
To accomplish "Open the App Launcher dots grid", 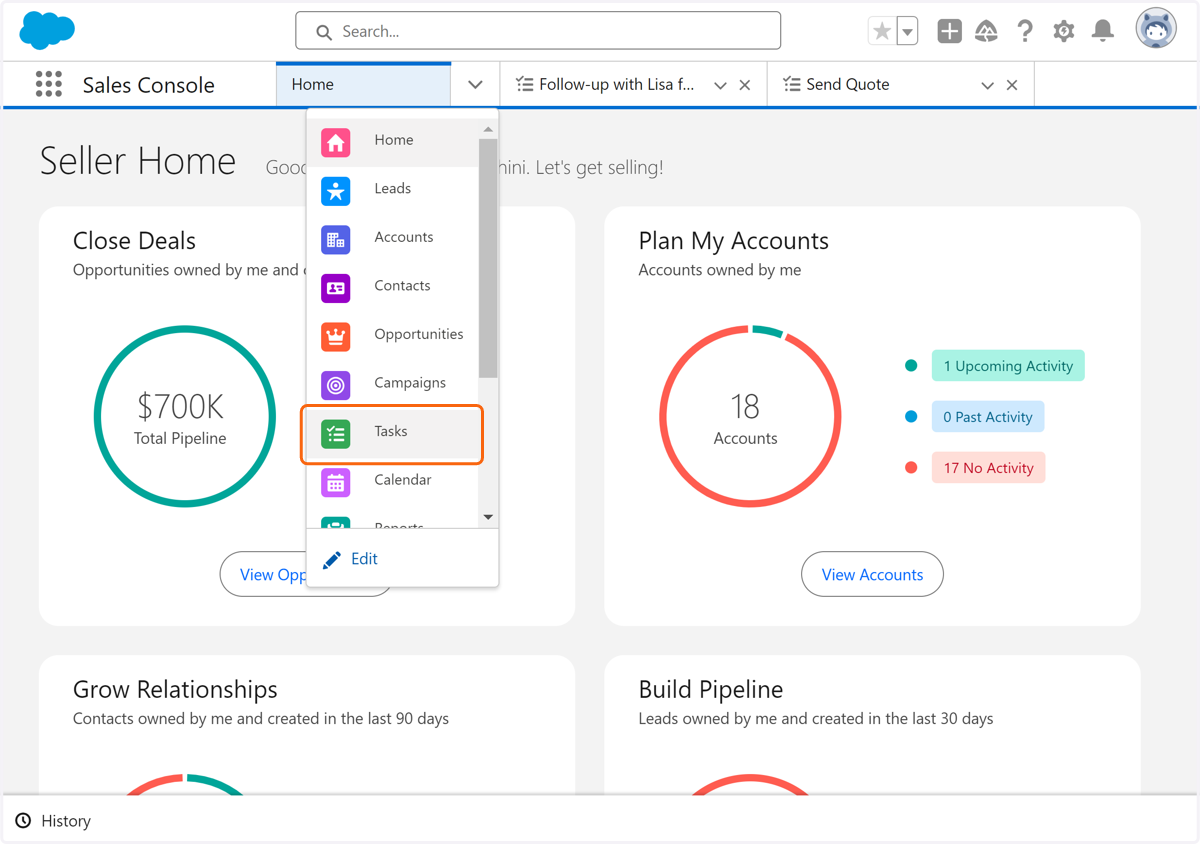I will click(48, 84).
